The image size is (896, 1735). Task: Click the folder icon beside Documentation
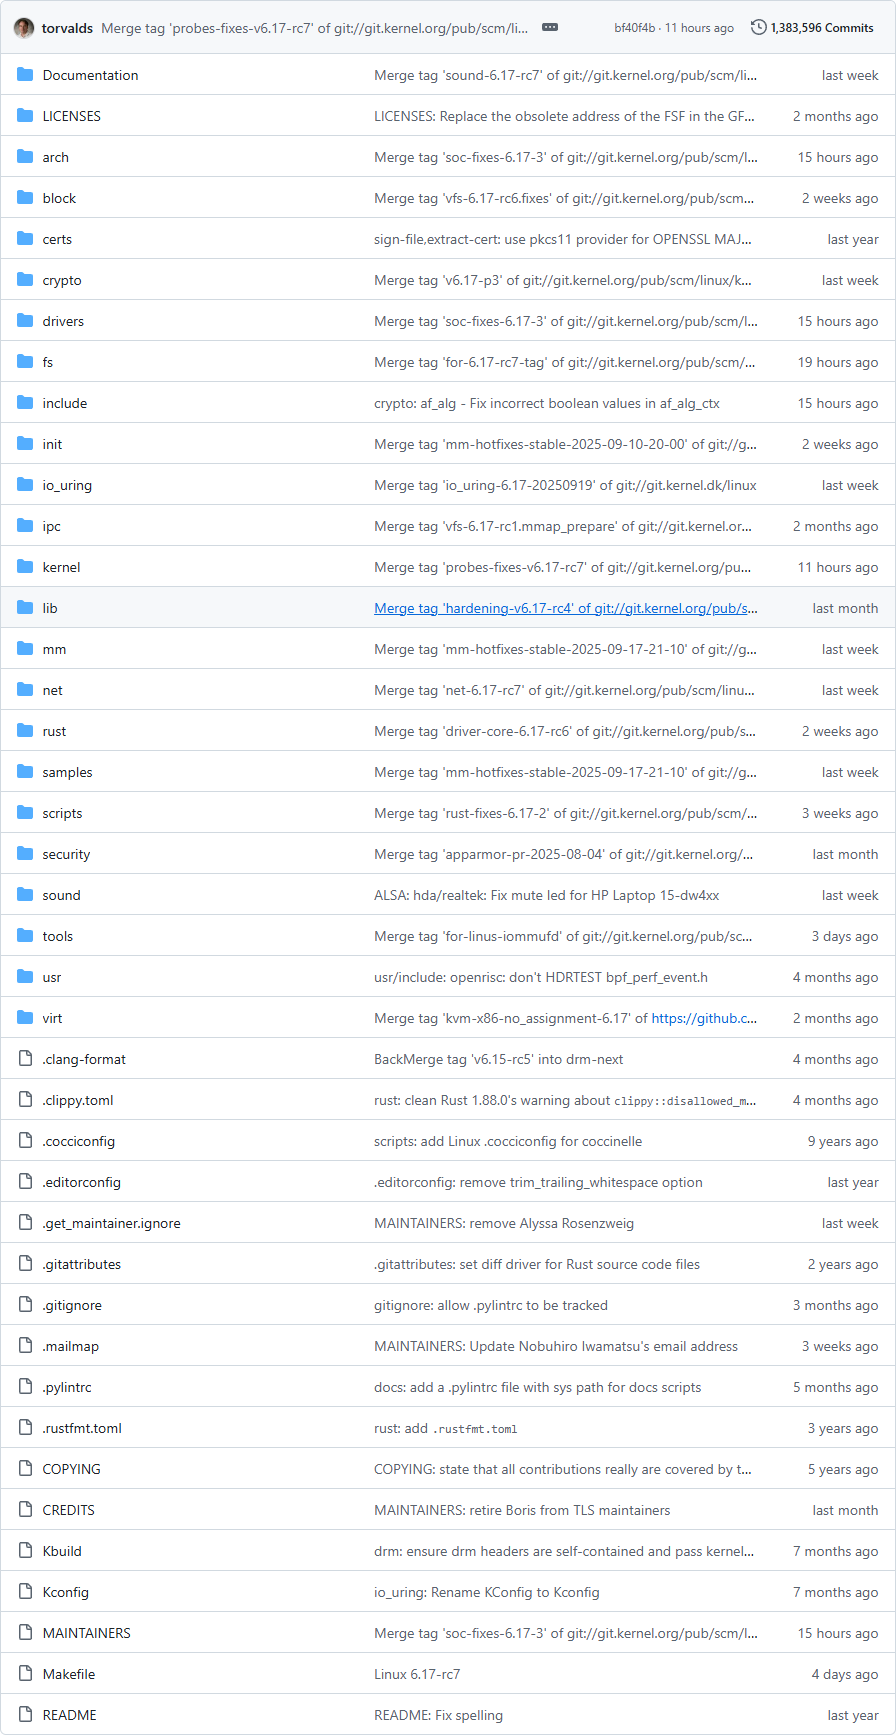coord(25,75)
